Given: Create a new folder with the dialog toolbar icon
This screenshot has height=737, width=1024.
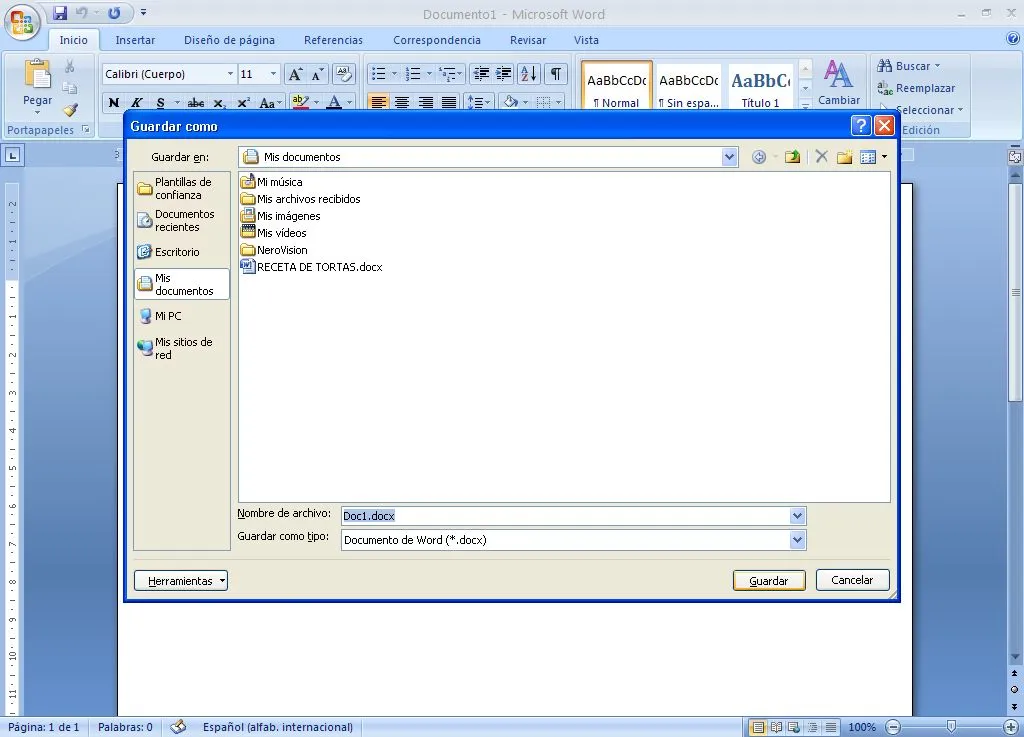Looking at the screenshot, I should click(845, 156).
